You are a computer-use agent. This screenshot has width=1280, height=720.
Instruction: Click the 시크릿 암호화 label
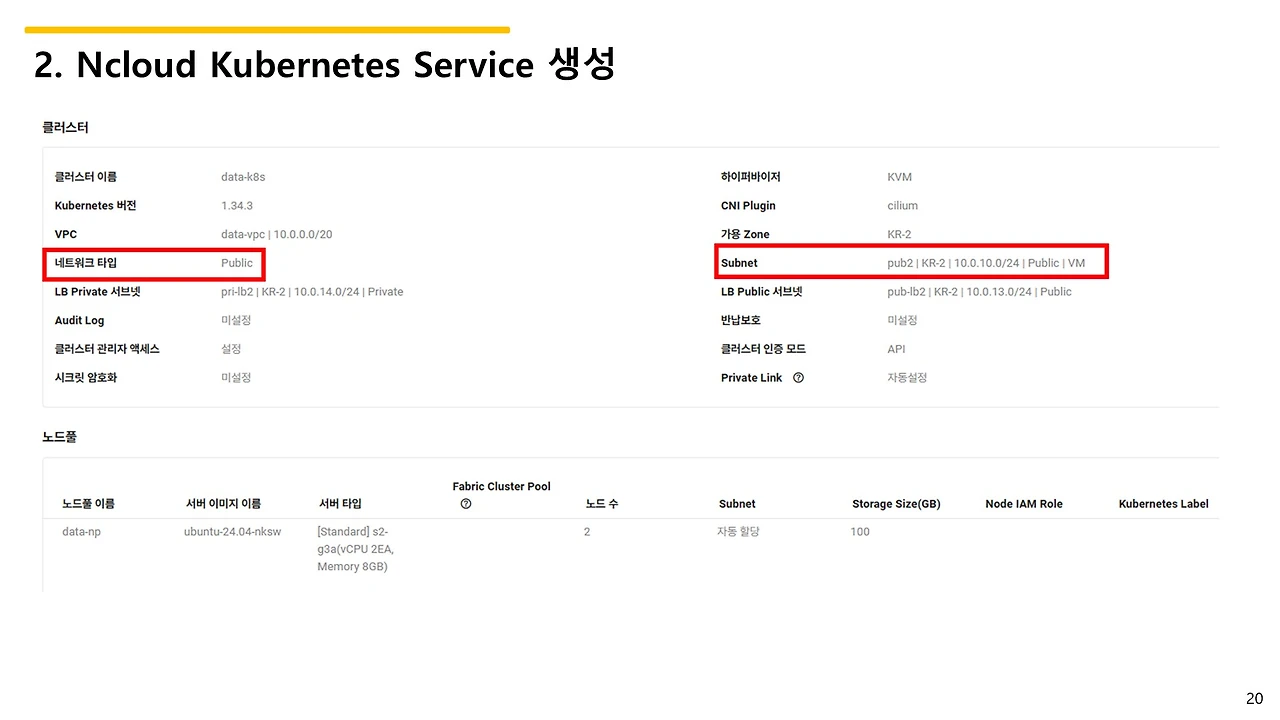point(86,378)
